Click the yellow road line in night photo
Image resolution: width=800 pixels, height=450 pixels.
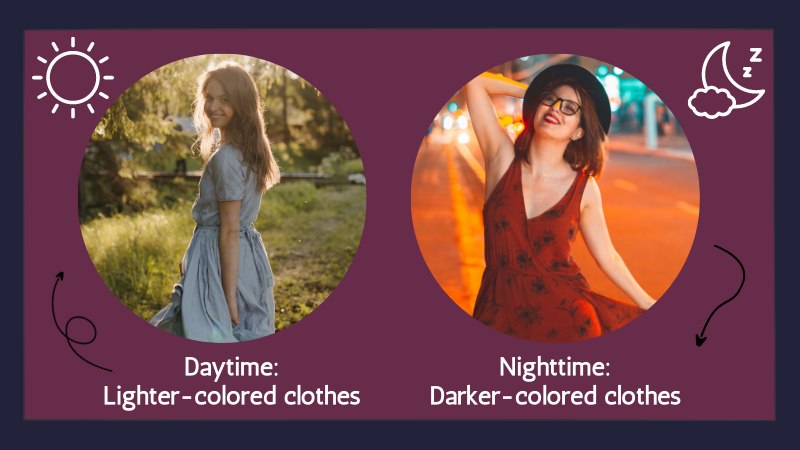click(464, 224)
